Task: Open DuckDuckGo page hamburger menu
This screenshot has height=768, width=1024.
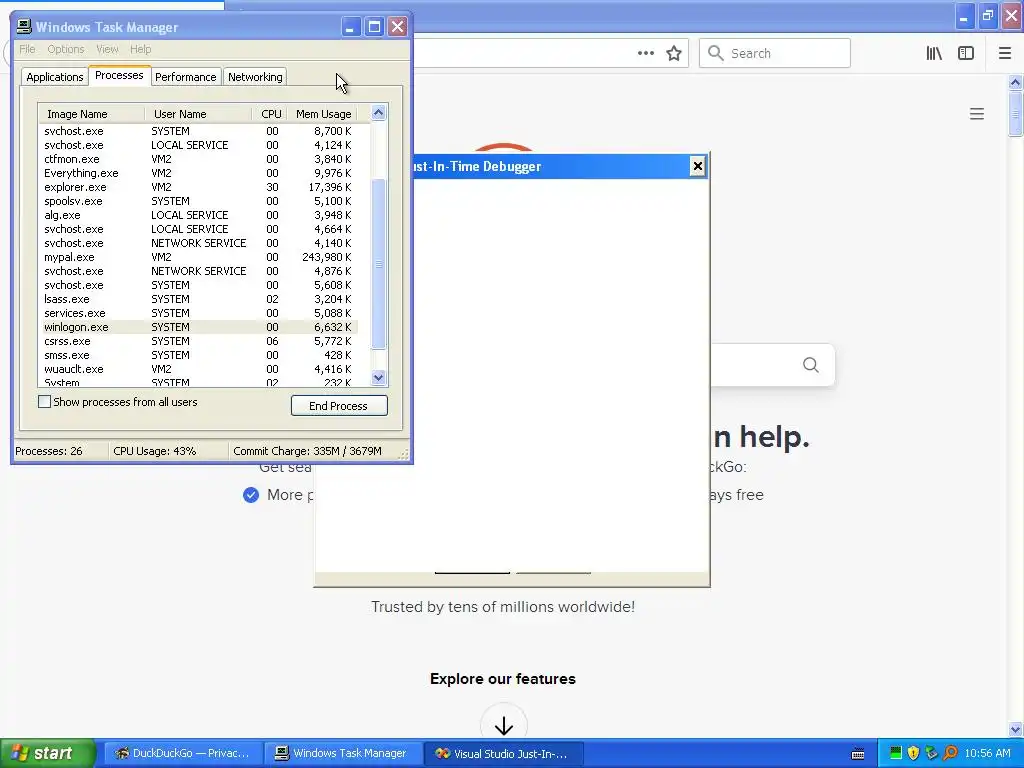Action: 976,114
